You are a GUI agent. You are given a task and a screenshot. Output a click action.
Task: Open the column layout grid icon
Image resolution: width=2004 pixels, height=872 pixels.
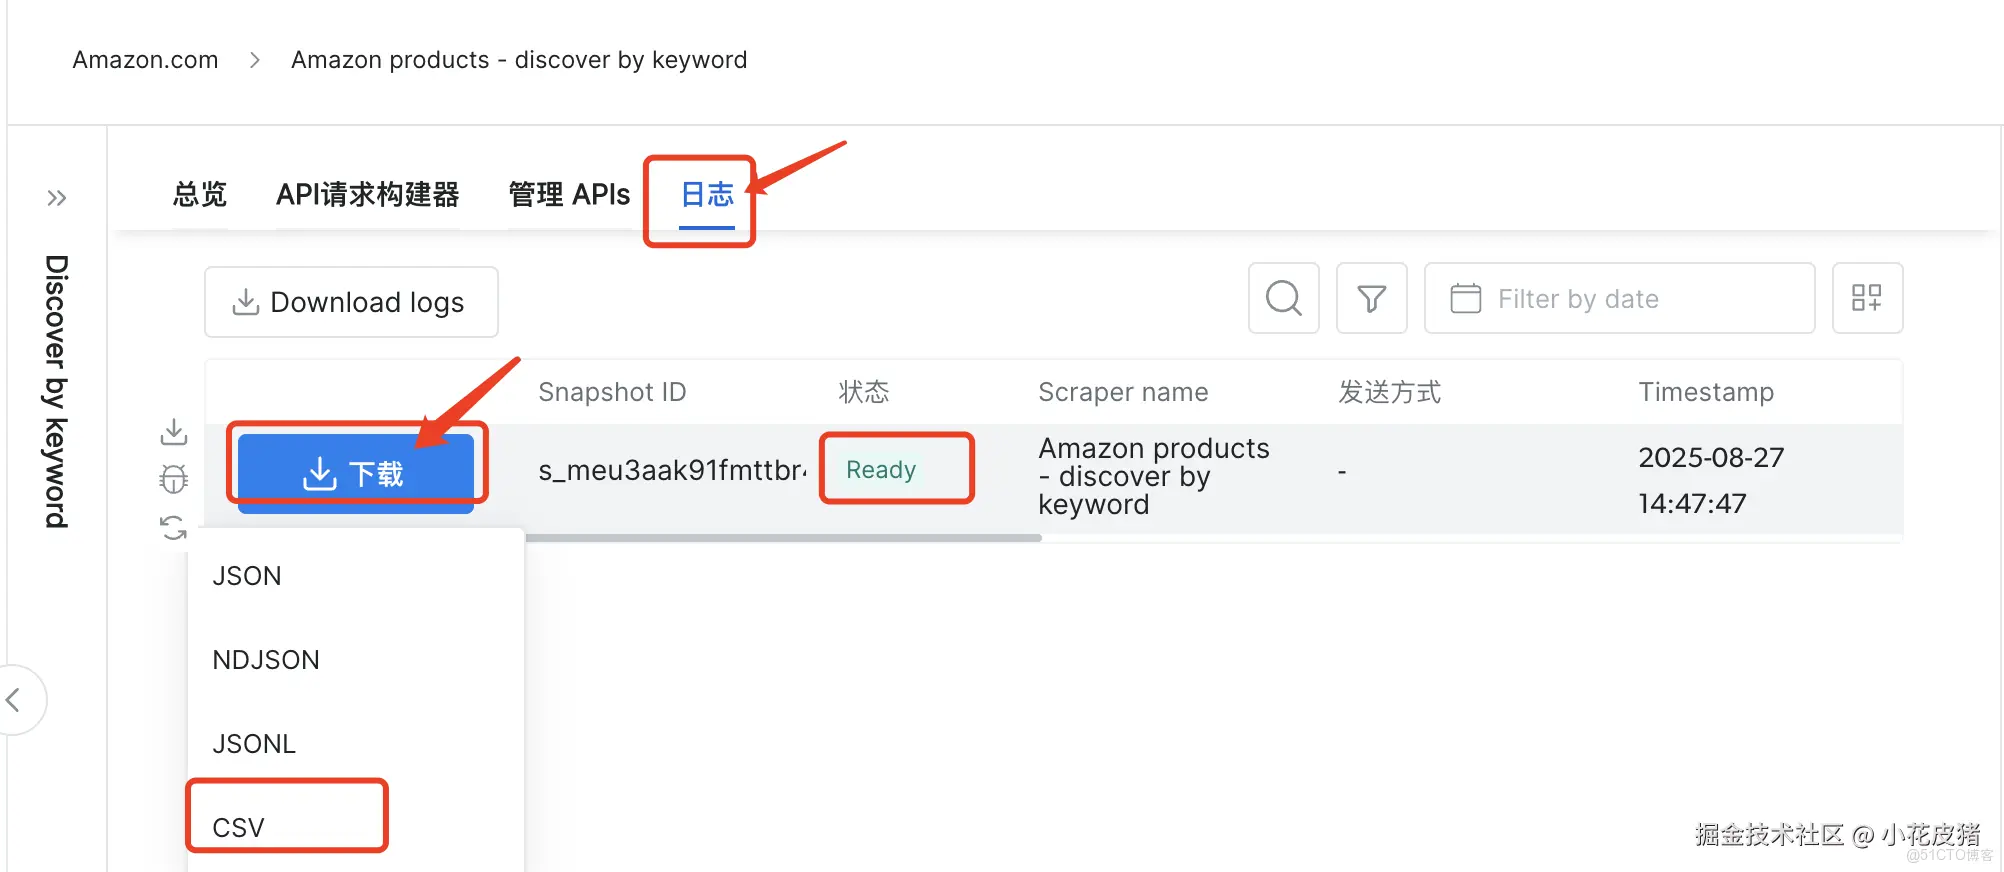(x=1866, y=298)
